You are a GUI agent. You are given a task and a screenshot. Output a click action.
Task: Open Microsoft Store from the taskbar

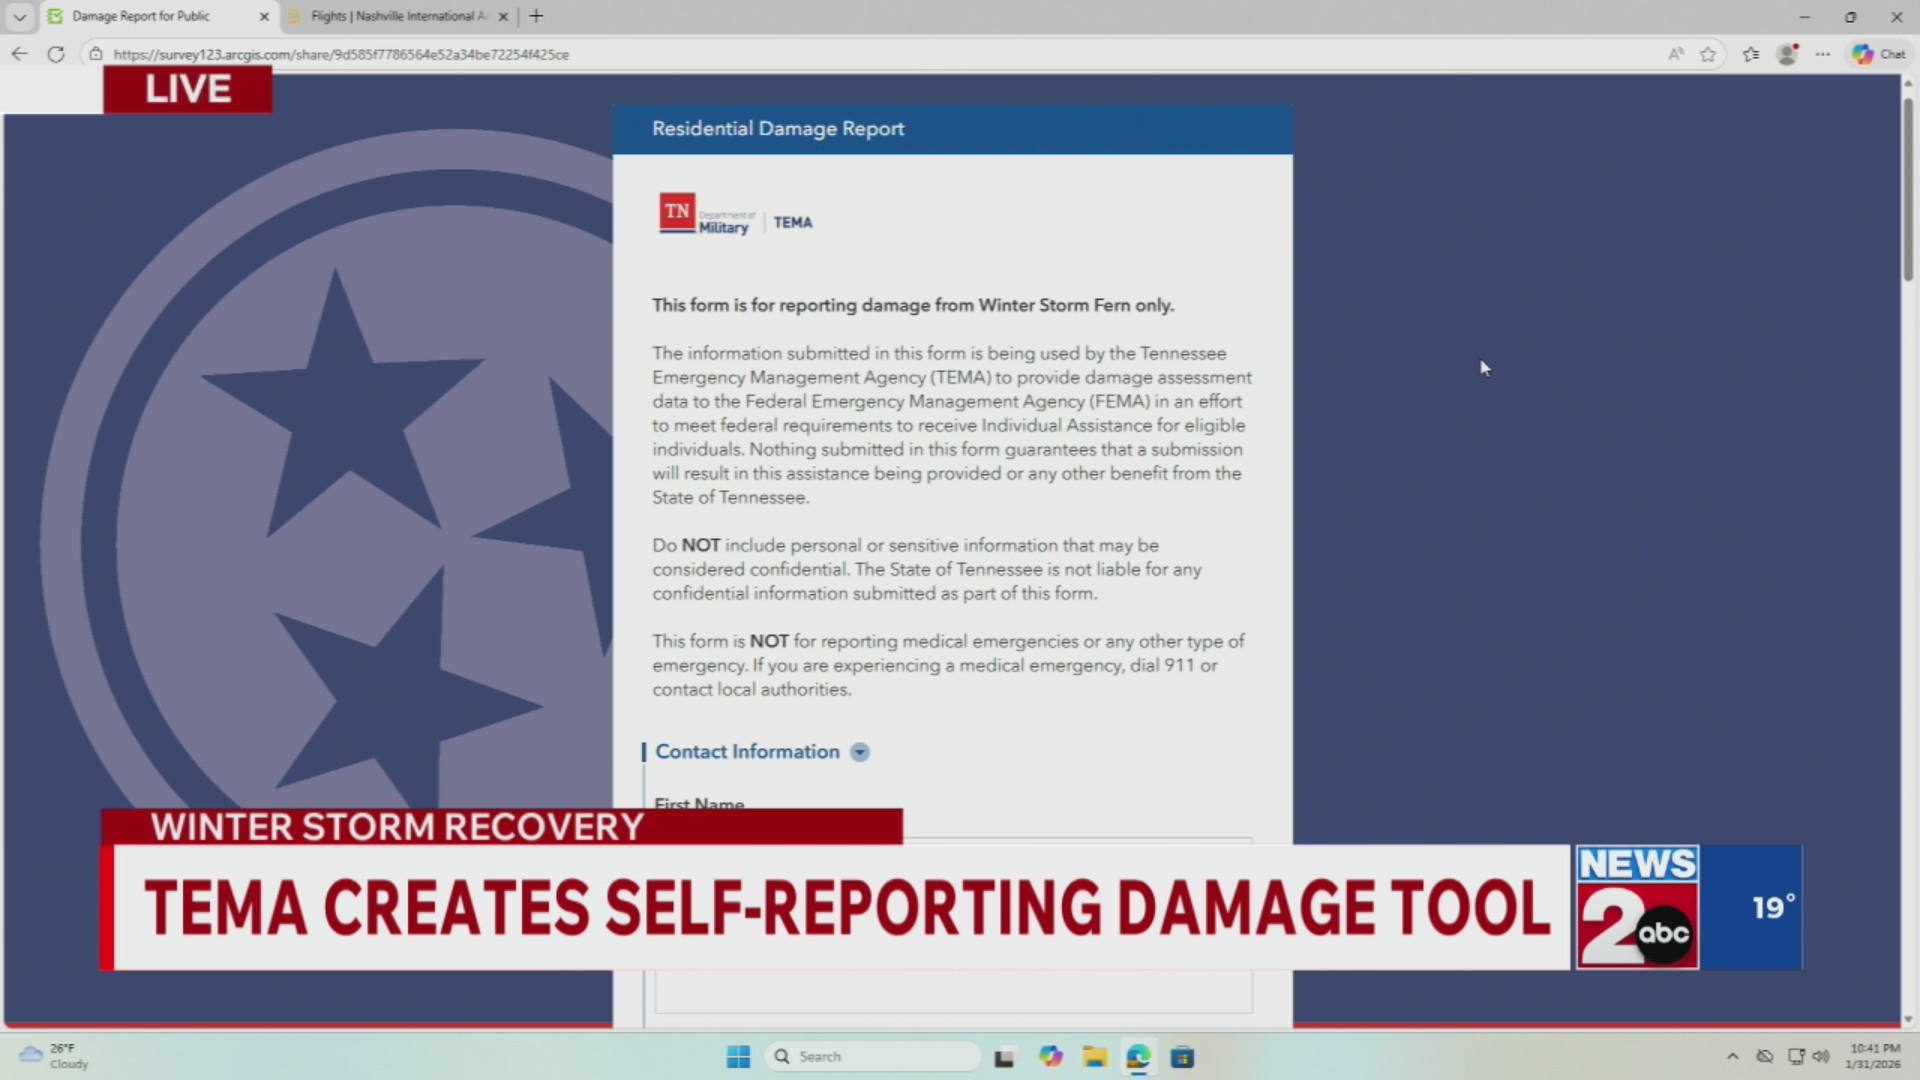point(1183,1057)
